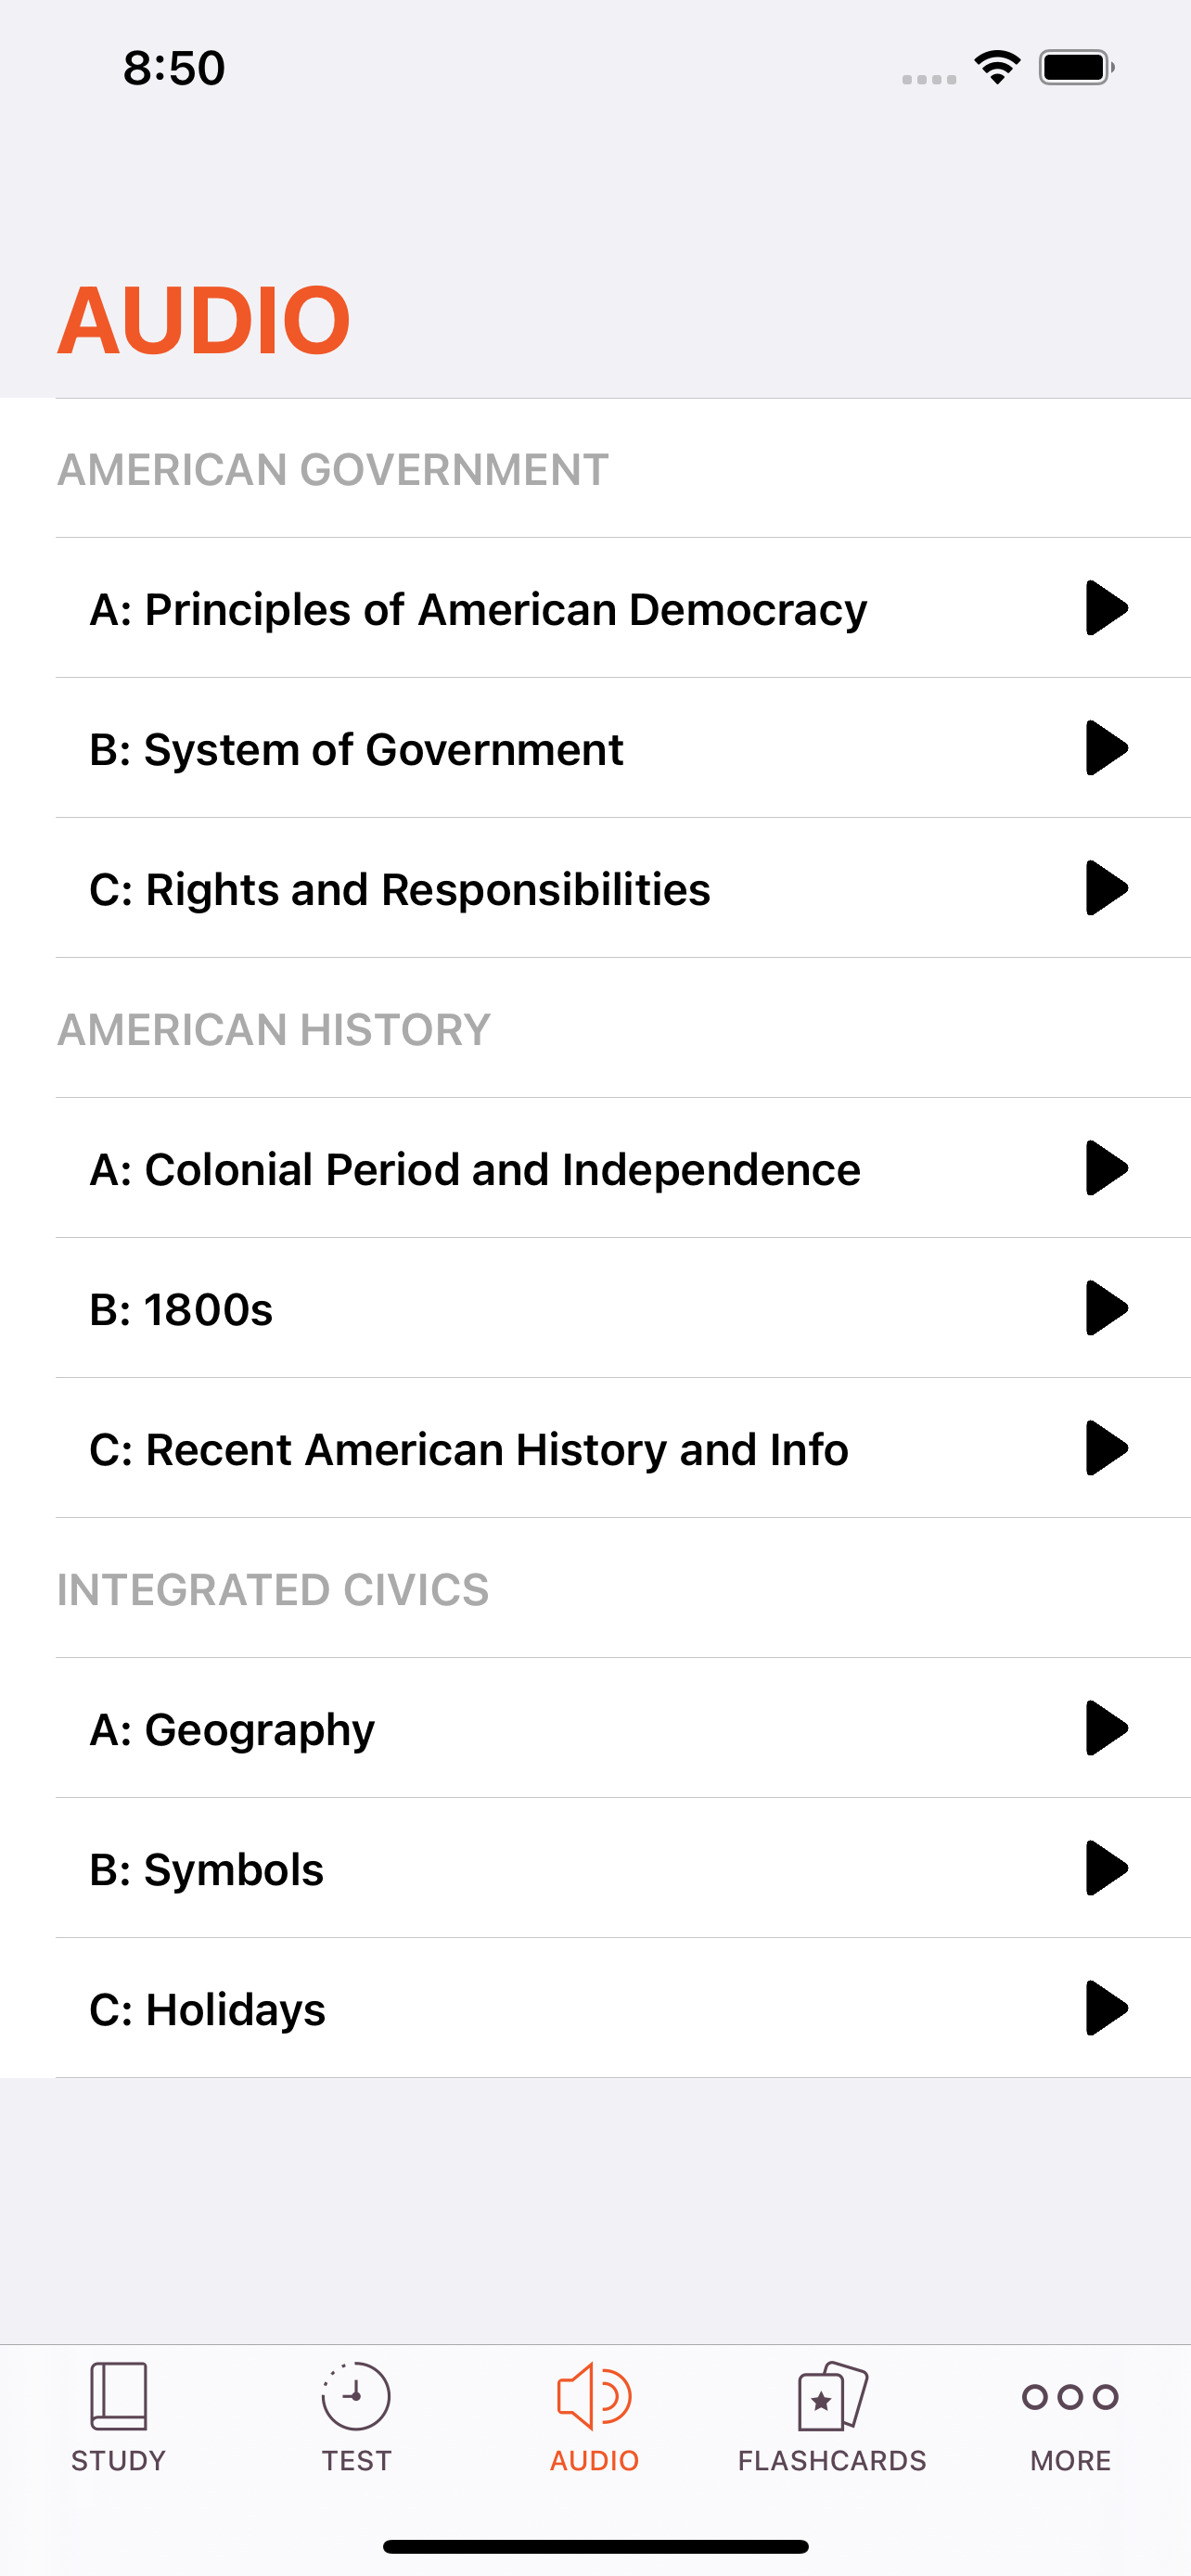Play Principles of American Democracy audio

point(1106,608)
